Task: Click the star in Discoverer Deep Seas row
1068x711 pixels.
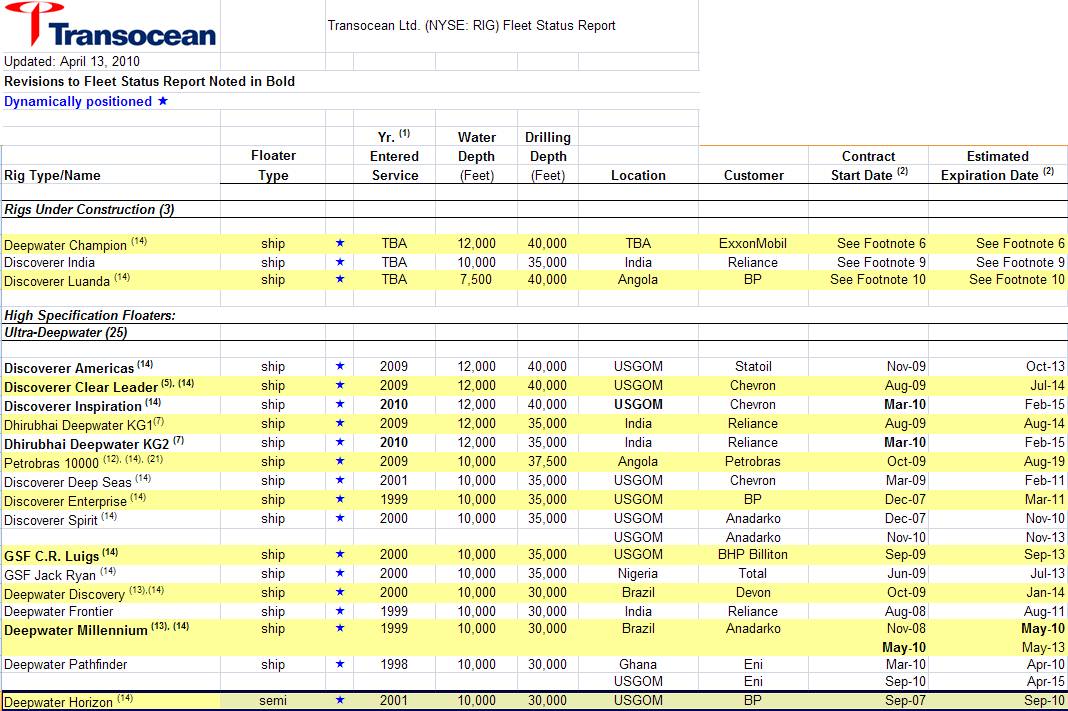Action: point(340,480)
